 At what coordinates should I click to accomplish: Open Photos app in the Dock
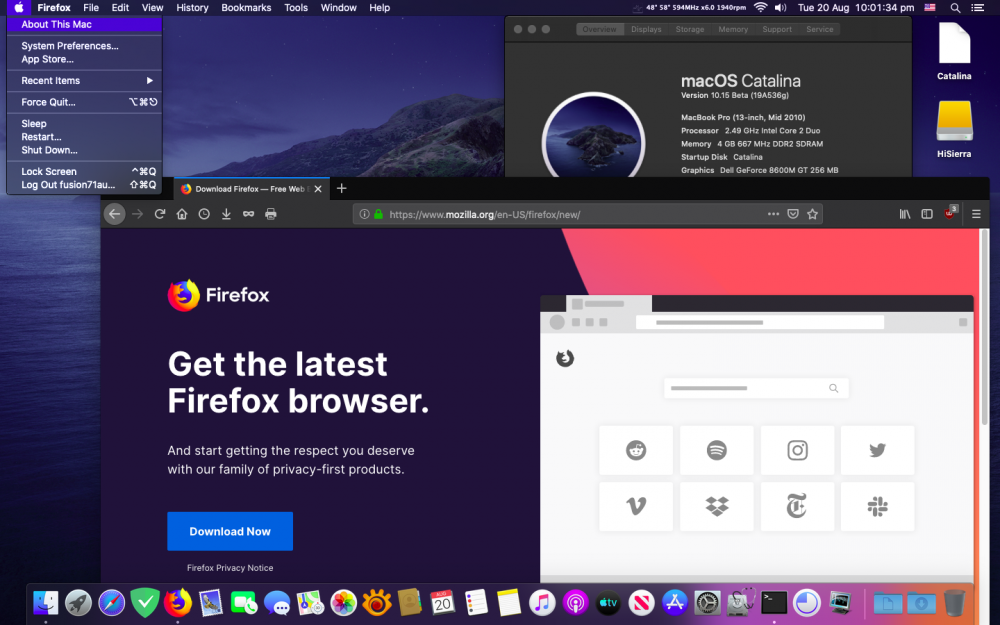[343, 603]
